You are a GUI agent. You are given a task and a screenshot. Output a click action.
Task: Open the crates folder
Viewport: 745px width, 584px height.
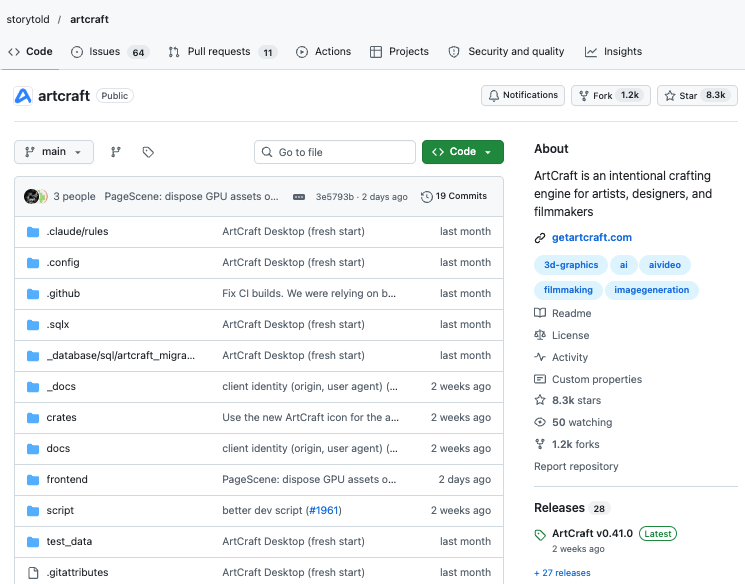pos(61,417)
